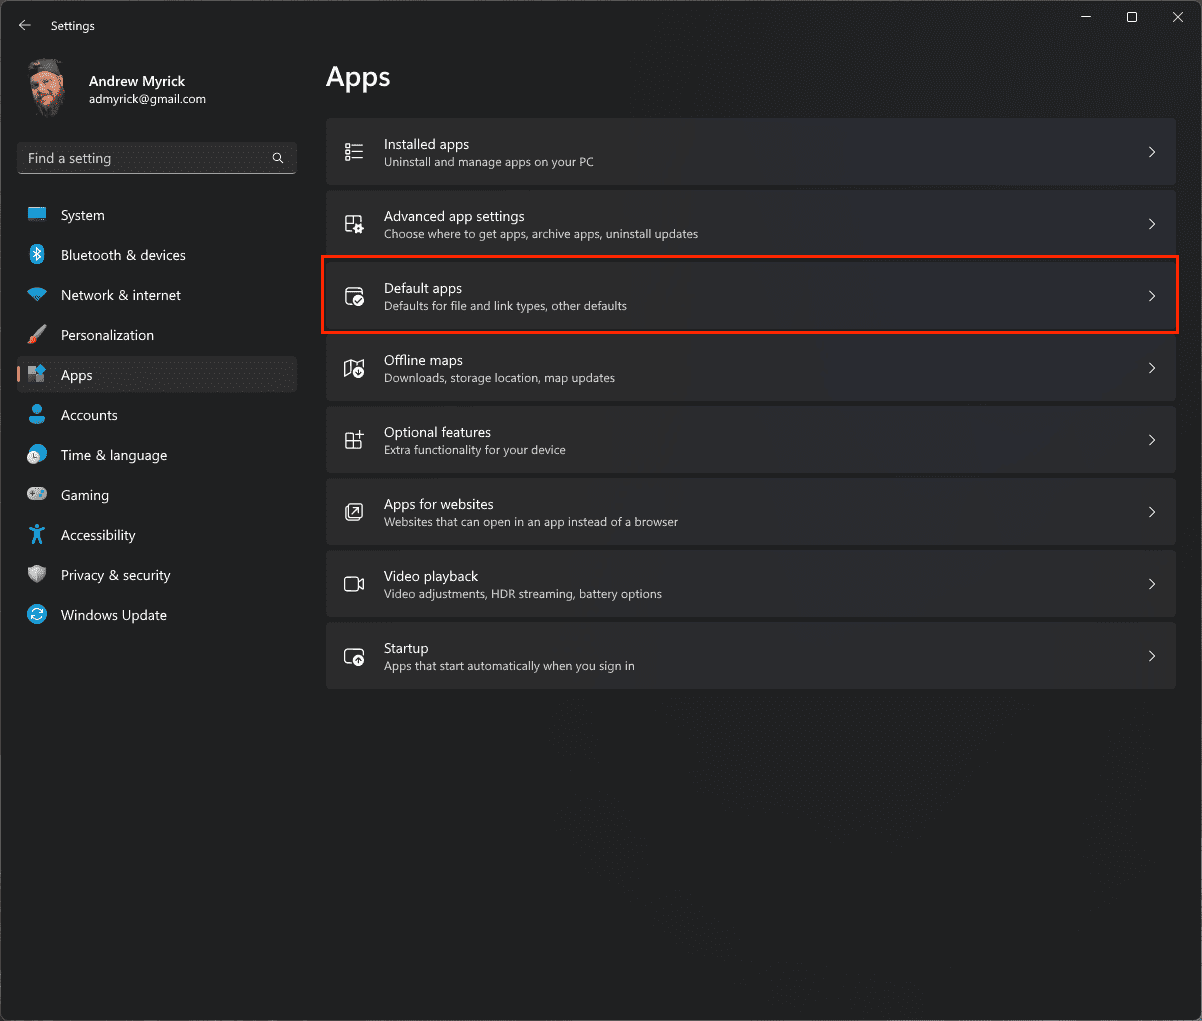Click the Accessibility figure icon

click(37, 534)
